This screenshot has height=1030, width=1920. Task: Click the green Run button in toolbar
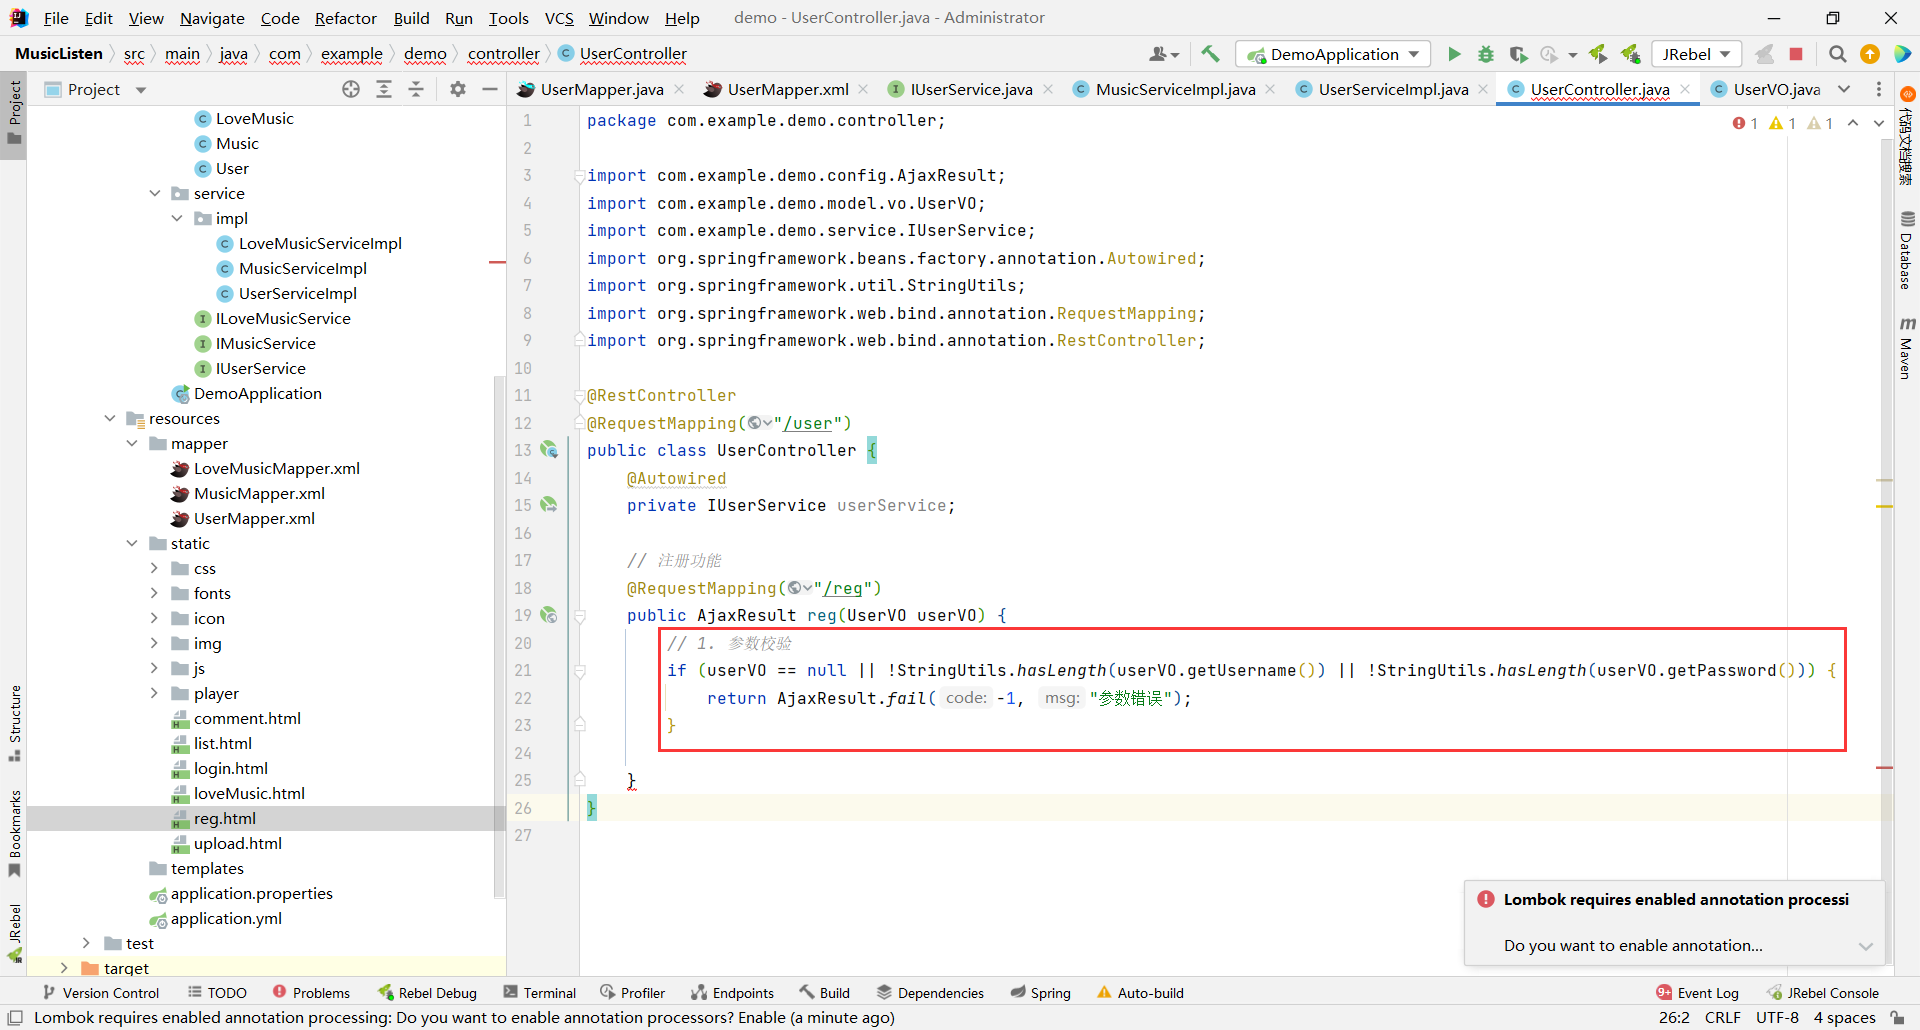(1454, 54)
